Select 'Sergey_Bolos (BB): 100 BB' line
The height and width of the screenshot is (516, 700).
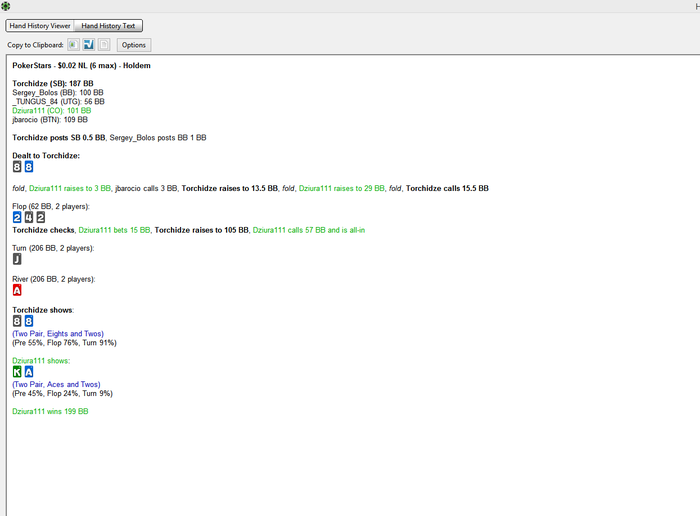point(58,92)
